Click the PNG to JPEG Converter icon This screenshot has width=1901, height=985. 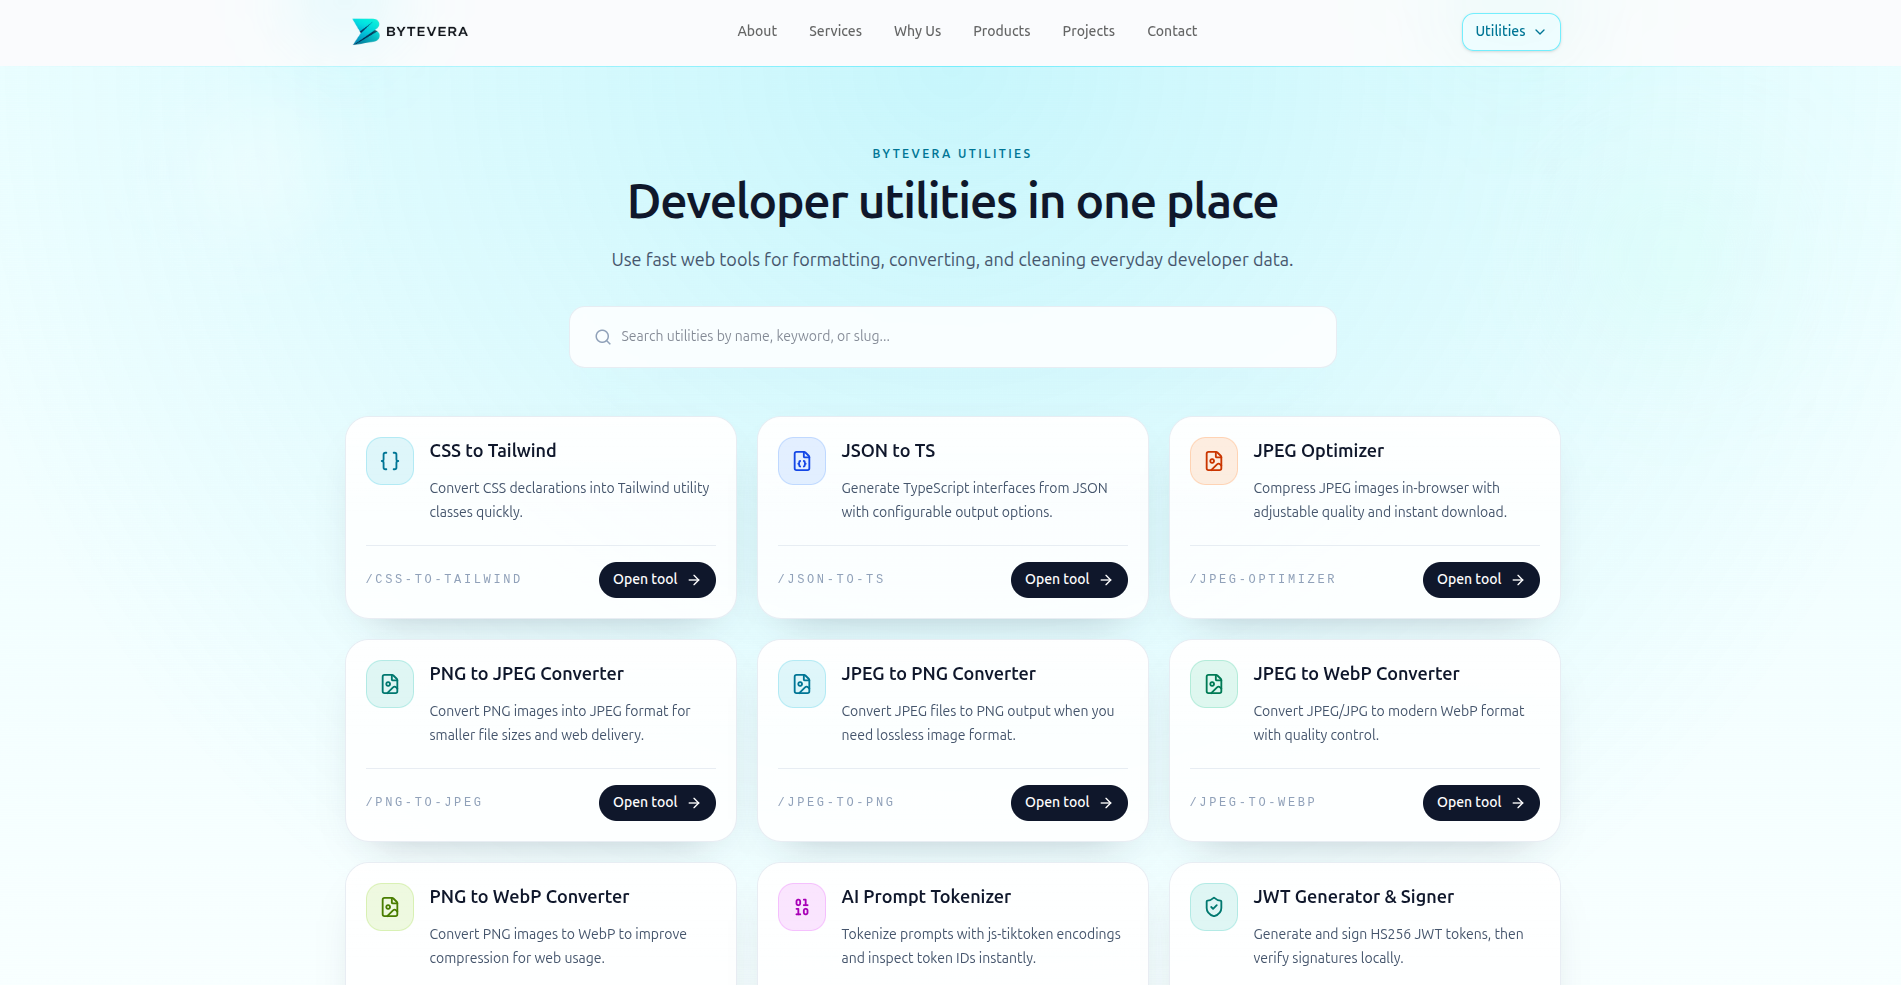point(389,684)
